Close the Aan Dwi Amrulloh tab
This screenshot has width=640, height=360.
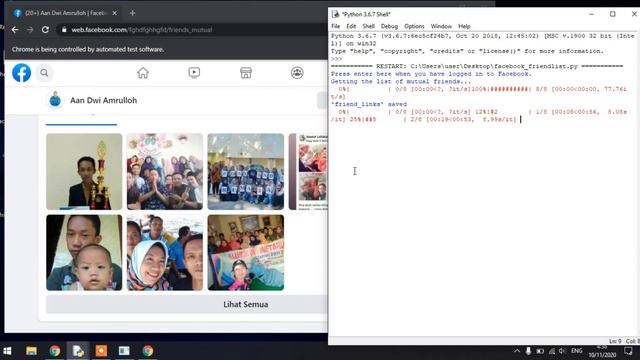(115, 13)
